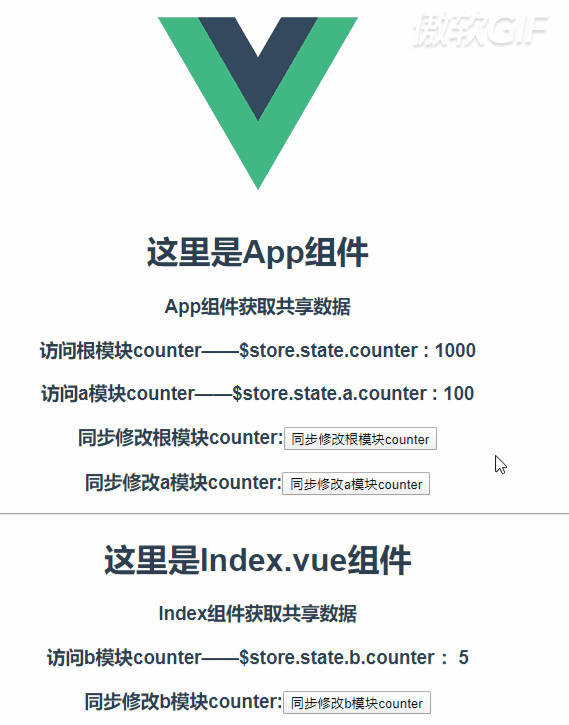This screenshot has width=569, height=725.
Task: Click the Index组件获取共享数据 subtitle
Action: click(x=257, y=614)
